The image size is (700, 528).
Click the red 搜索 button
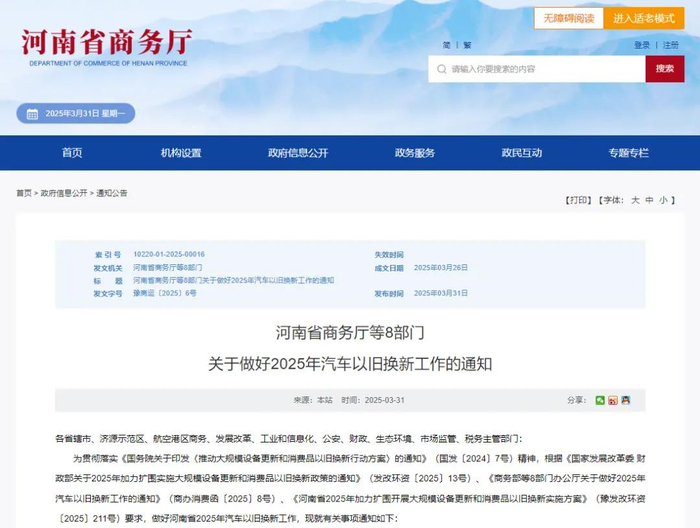click(x=665, y=69)
